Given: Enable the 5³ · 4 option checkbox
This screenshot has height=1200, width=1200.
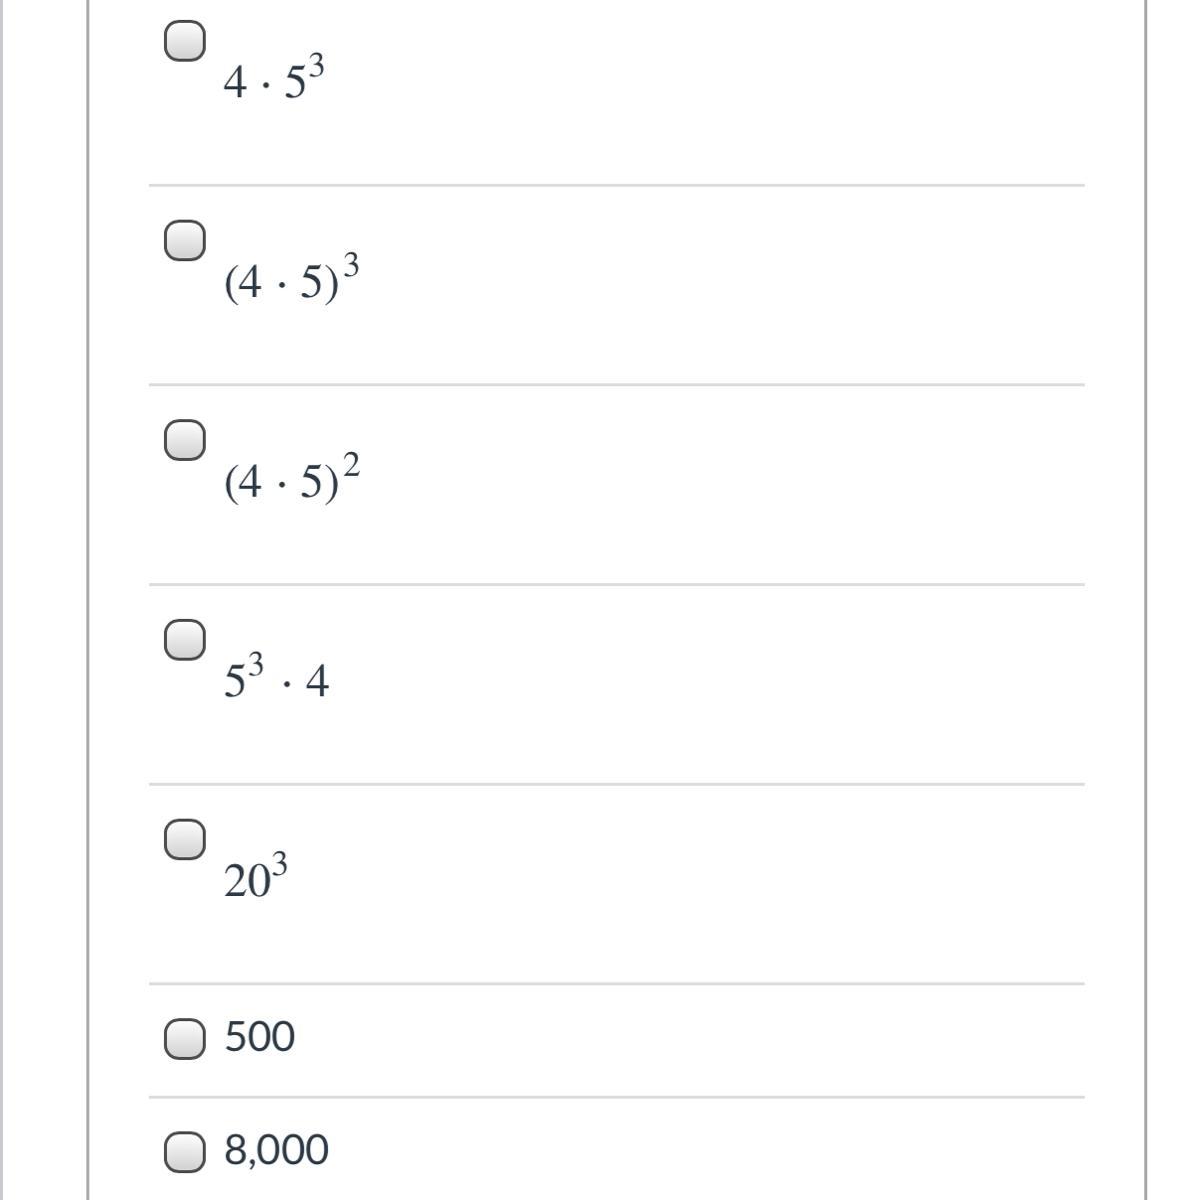Looking at the screenshot, I should pos(185,640).
